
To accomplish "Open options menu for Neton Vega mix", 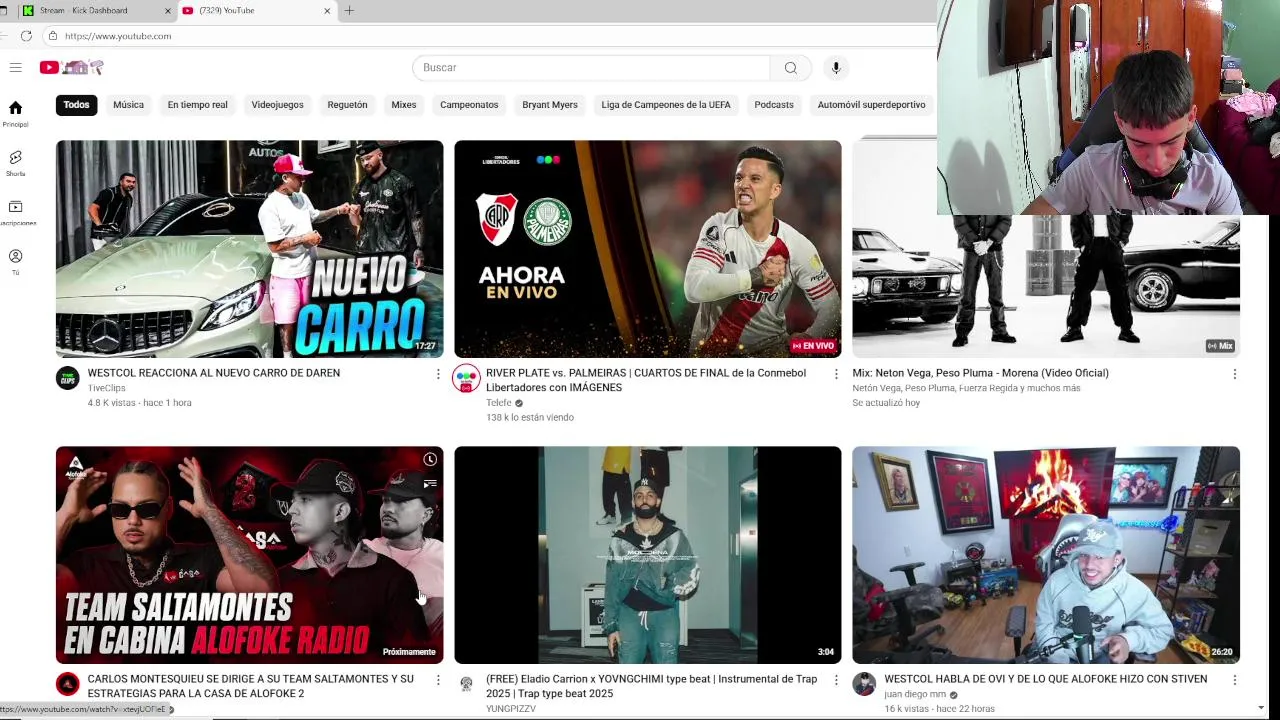I will coord(1234,374).
